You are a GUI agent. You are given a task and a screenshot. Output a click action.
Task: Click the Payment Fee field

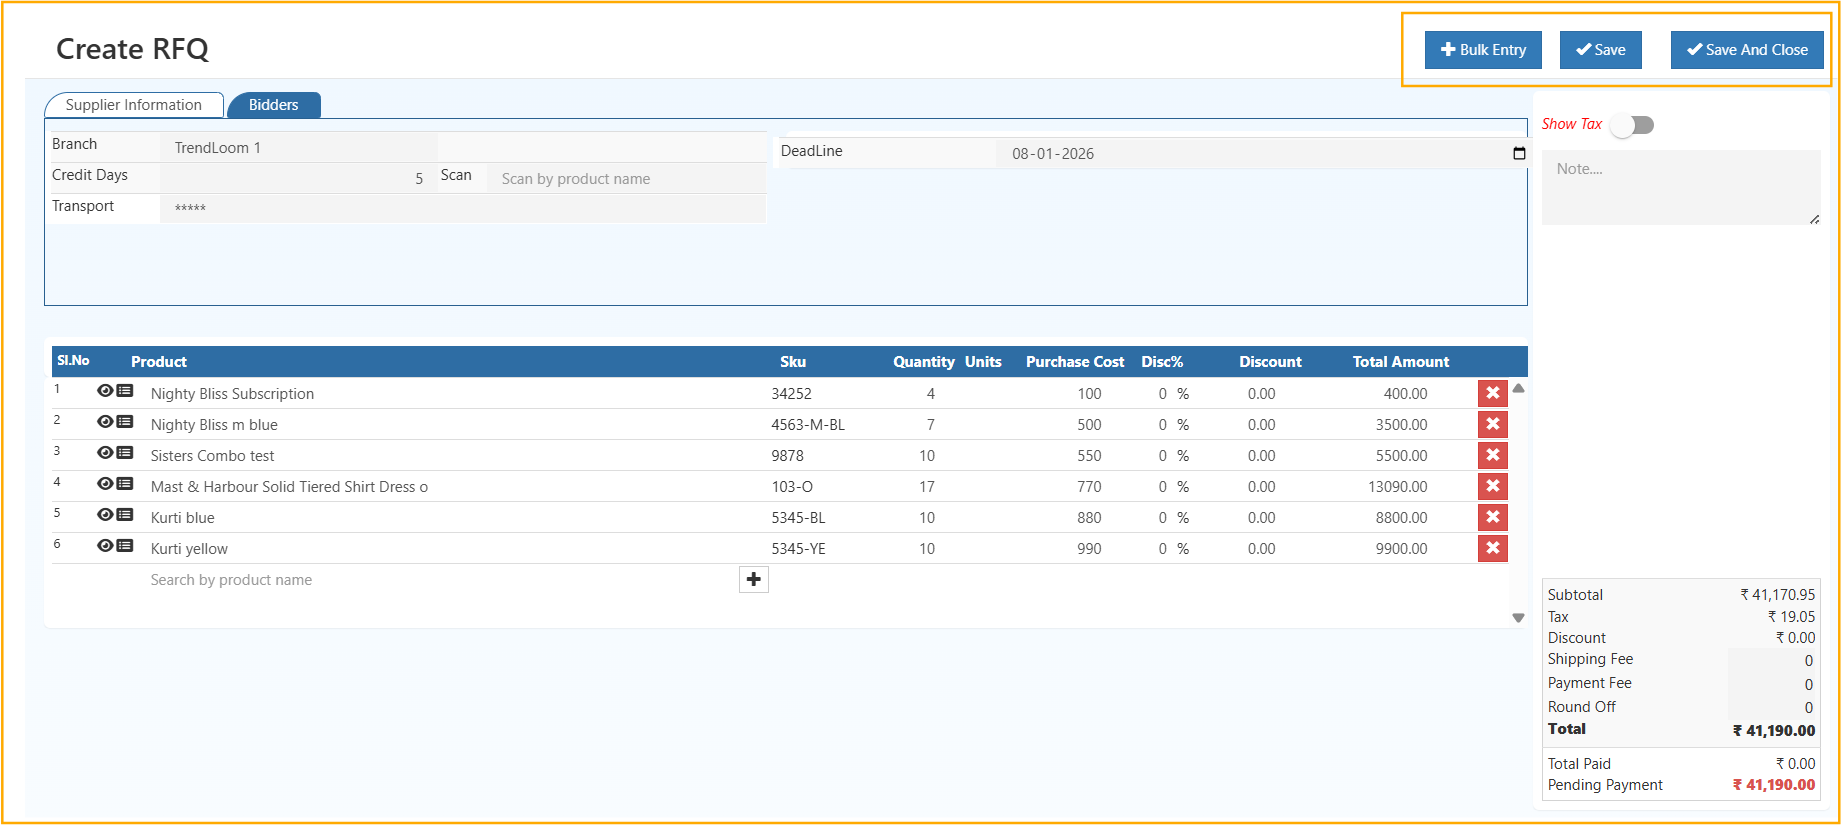(x=1773, y=684)
